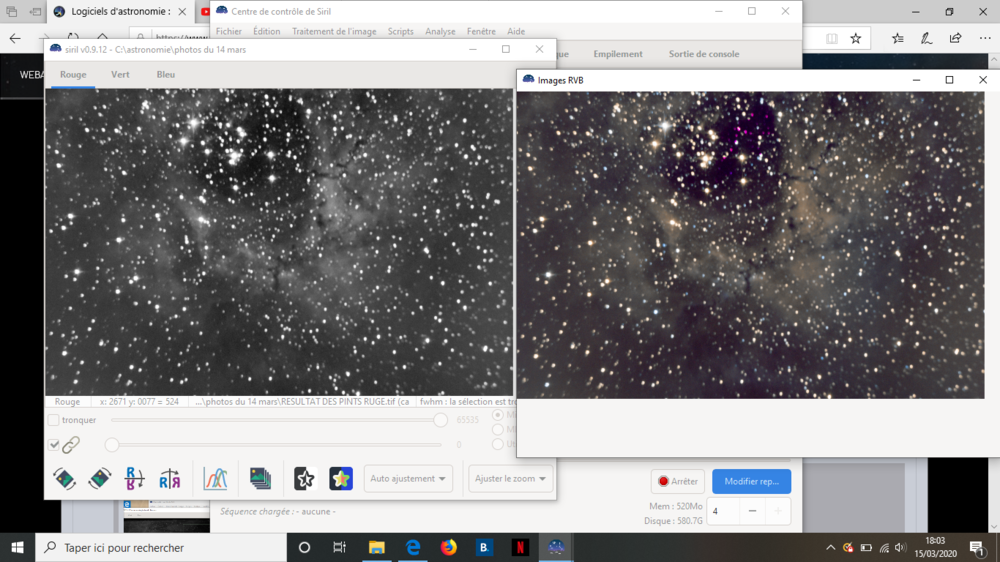Viewport: 1000px width, 562px height.
Task: Click the thread count field showing 4
Action: (x=724, y=511)
